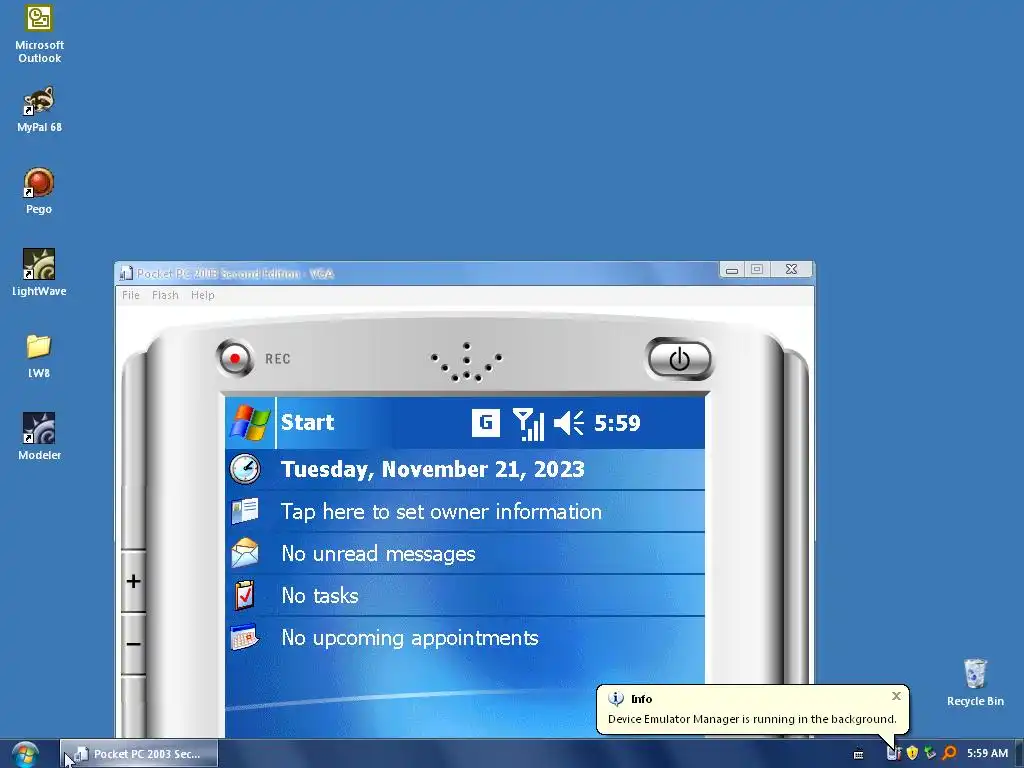Tap the 'No unread messages' row
This screenshot has width=1024, height=768.
[465, 553]
